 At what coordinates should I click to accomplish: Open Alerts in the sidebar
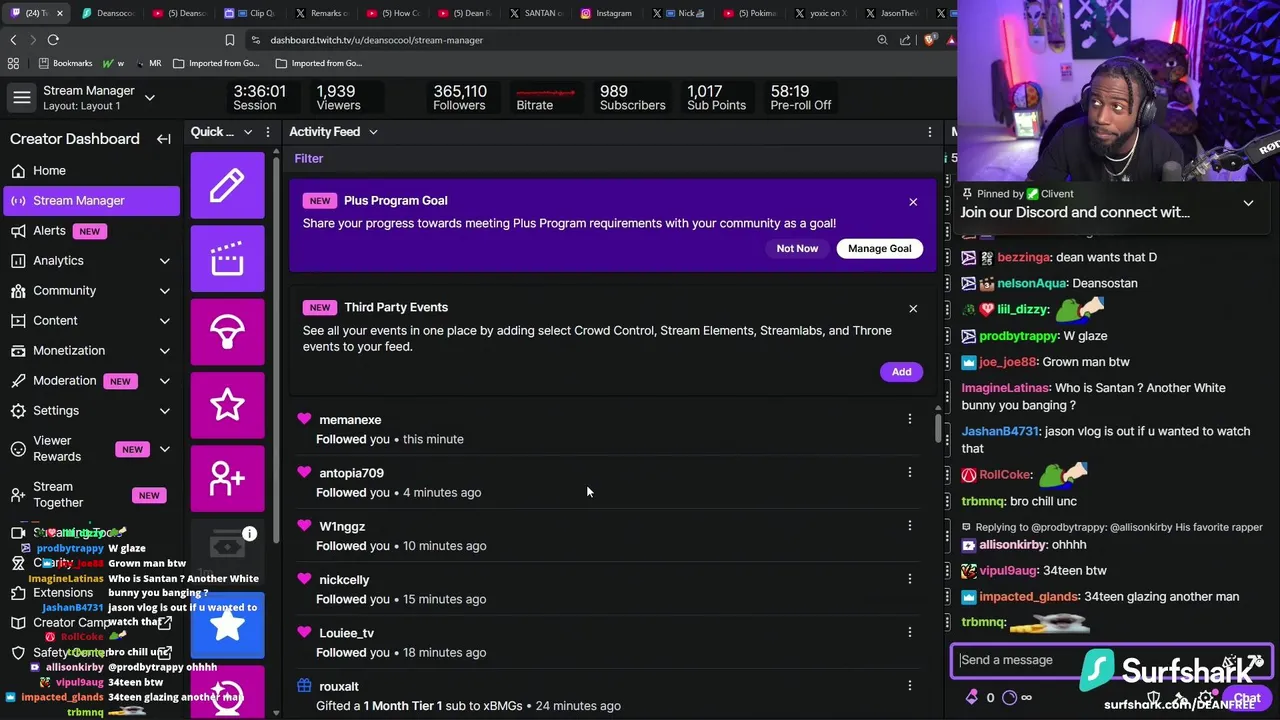click(x=92, y=231)
